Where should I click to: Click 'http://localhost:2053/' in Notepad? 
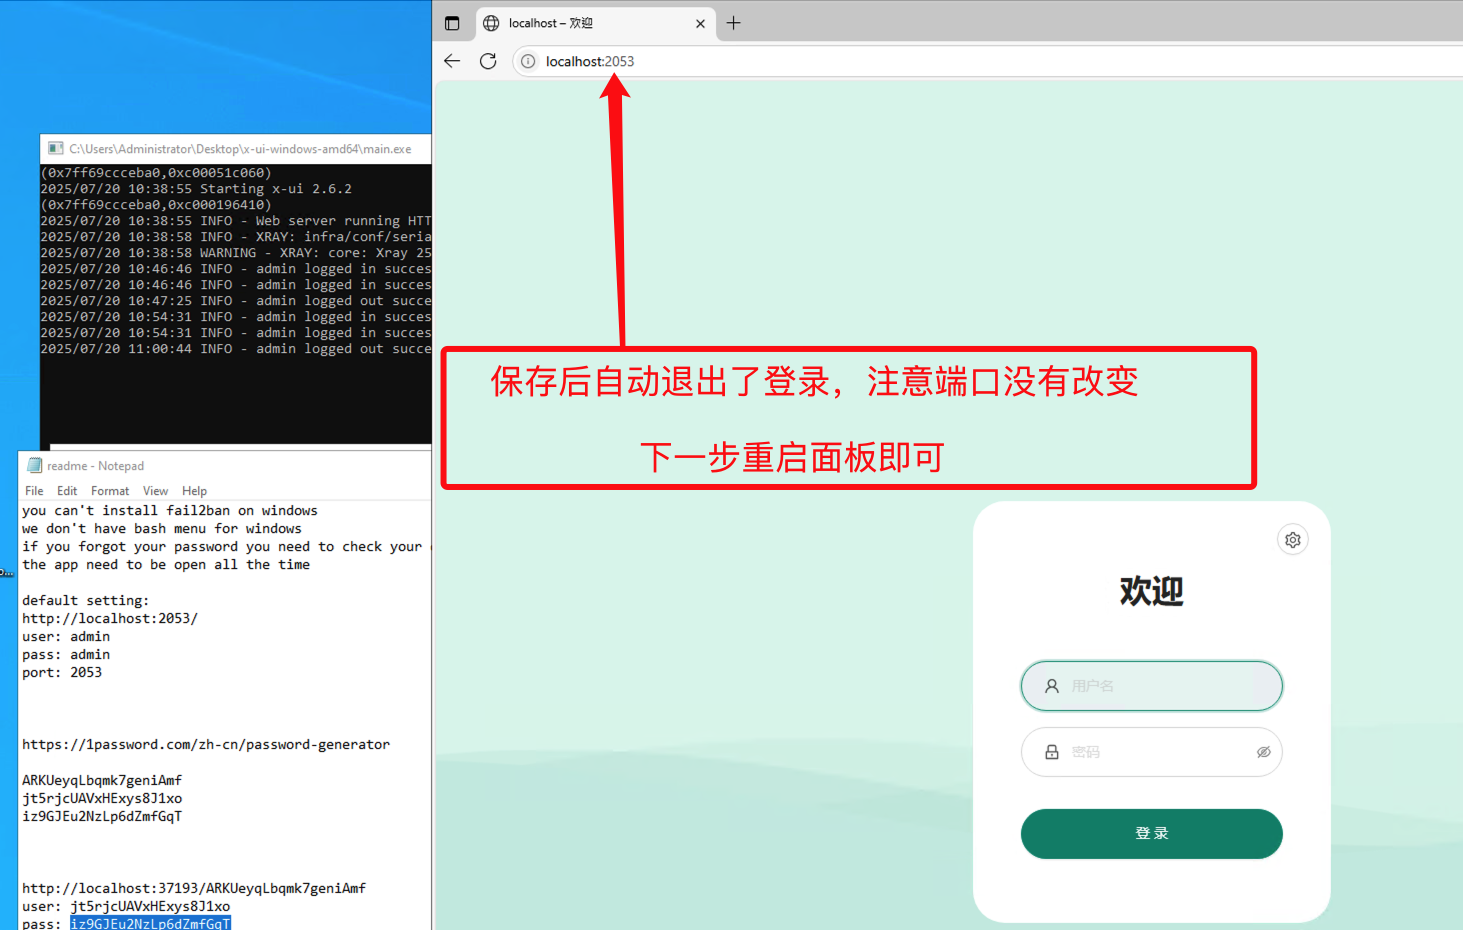[x=110, y=618]
